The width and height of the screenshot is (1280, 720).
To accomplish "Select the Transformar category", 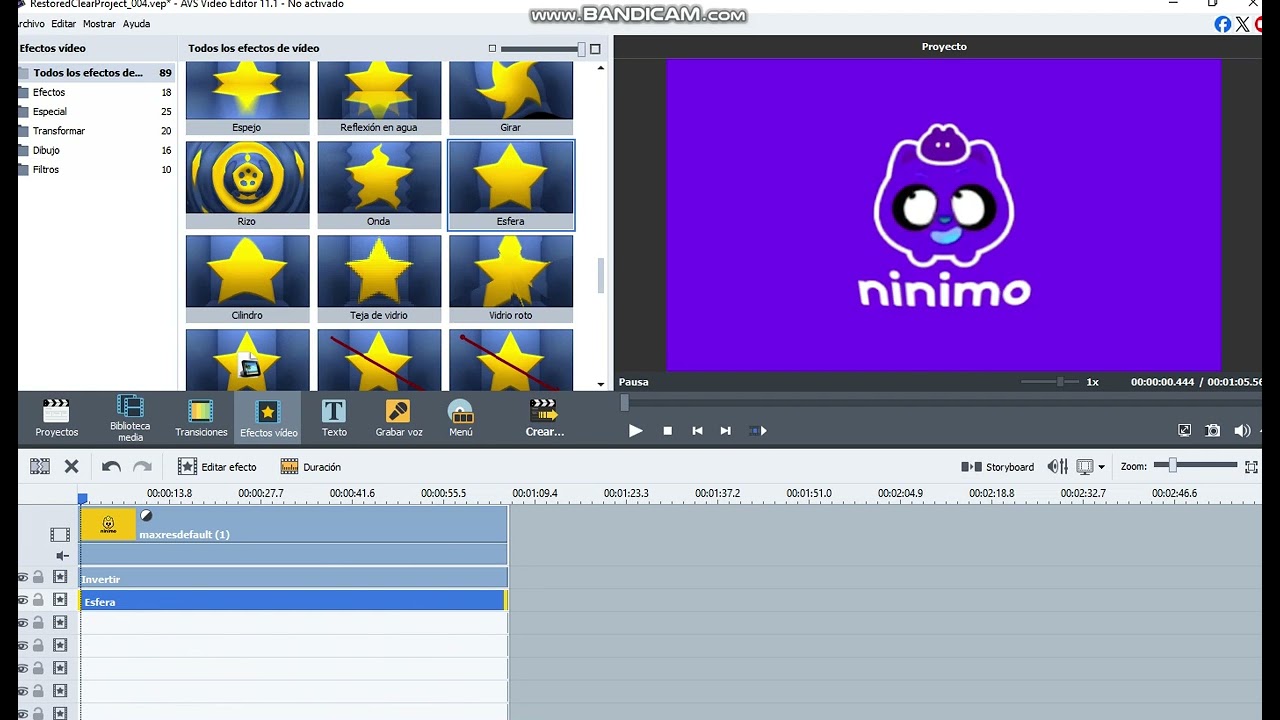I will point(96,131).
